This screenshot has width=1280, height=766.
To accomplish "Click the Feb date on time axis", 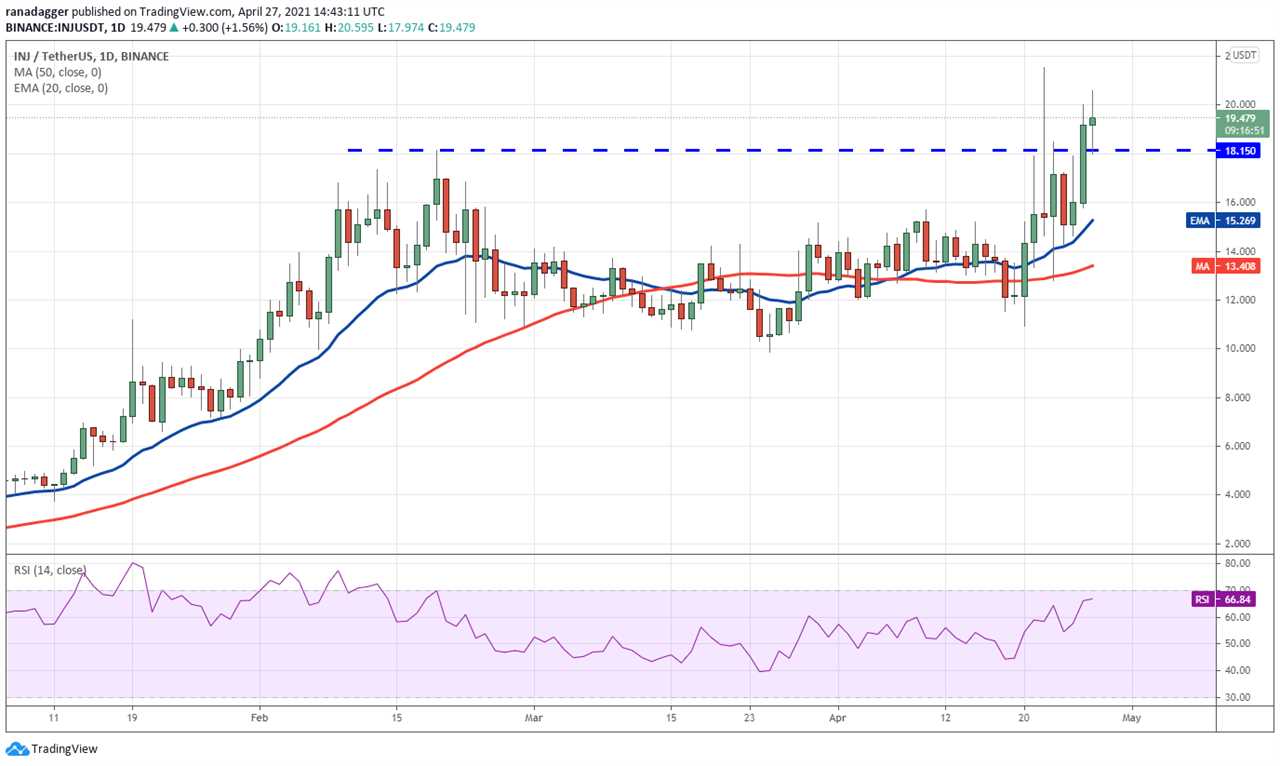I will (259, 717).
